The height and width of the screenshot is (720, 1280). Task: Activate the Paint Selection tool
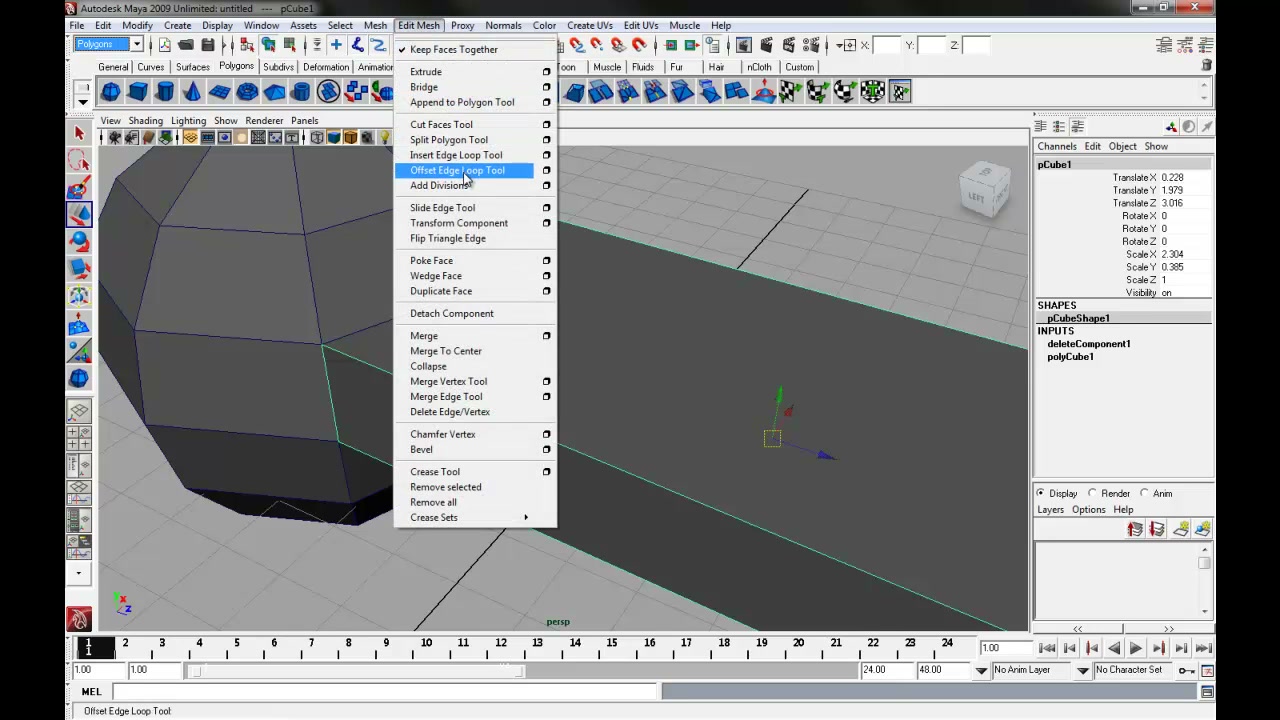click(79, 188)
